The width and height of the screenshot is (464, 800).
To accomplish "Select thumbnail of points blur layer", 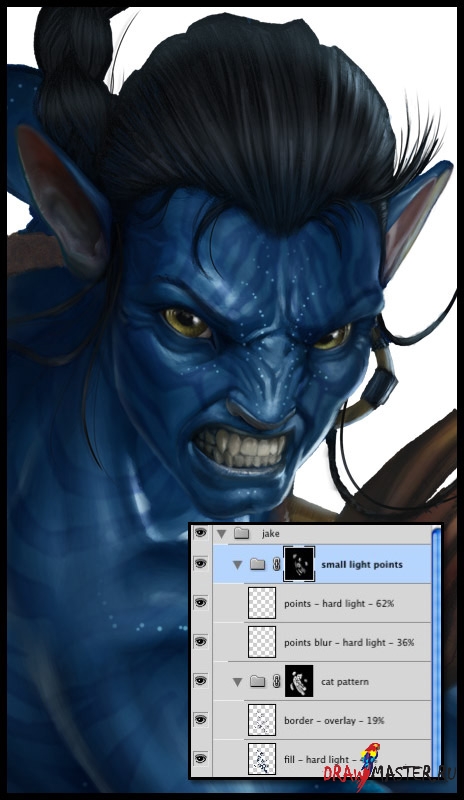I will click(262, 642).
